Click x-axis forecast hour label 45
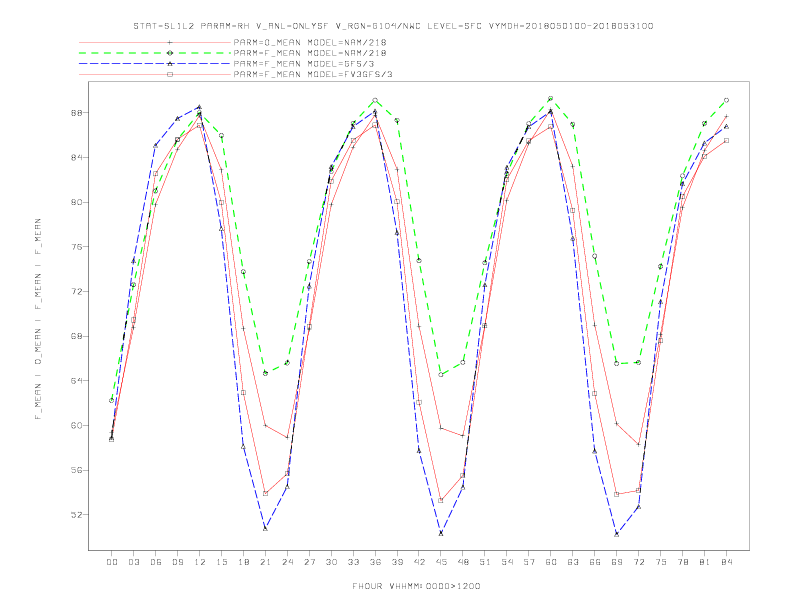Screen dimensions: 792x612 coord(441,562)
